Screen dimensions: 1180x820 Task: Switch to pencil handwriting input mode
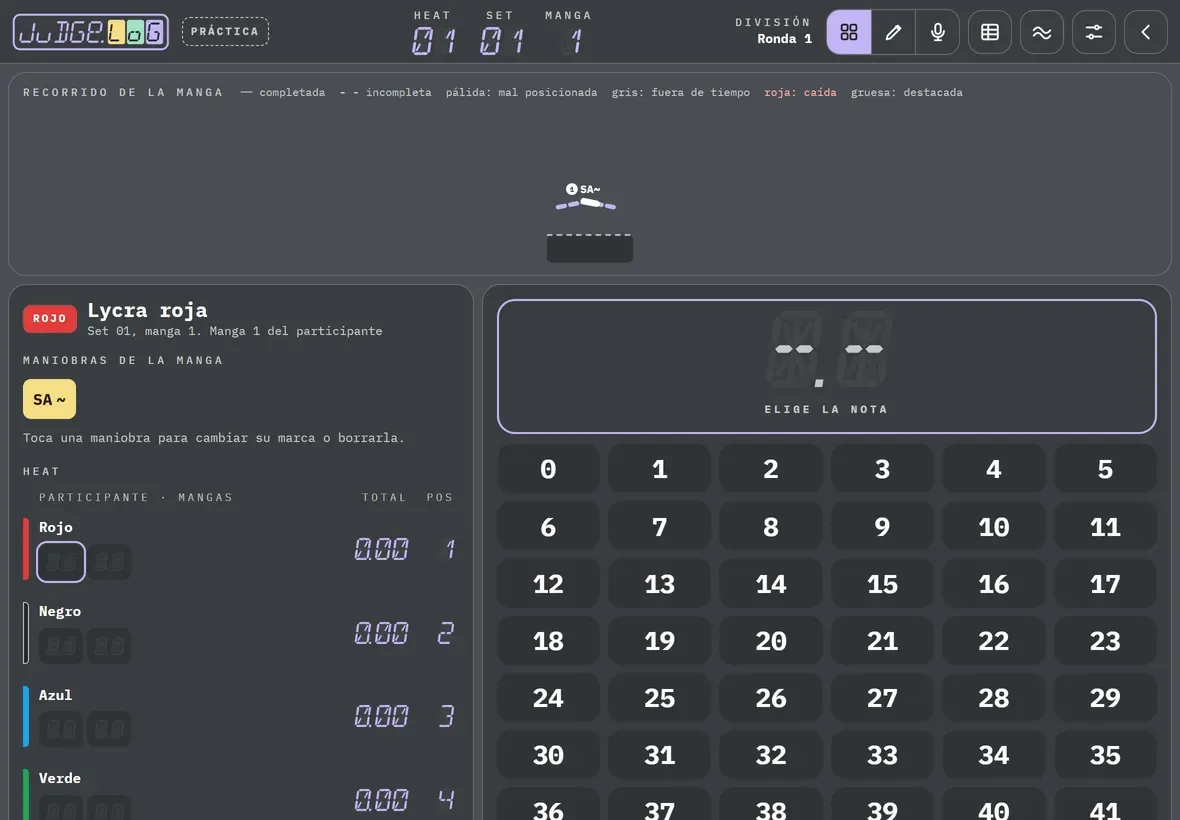click(x=893, y=32)
